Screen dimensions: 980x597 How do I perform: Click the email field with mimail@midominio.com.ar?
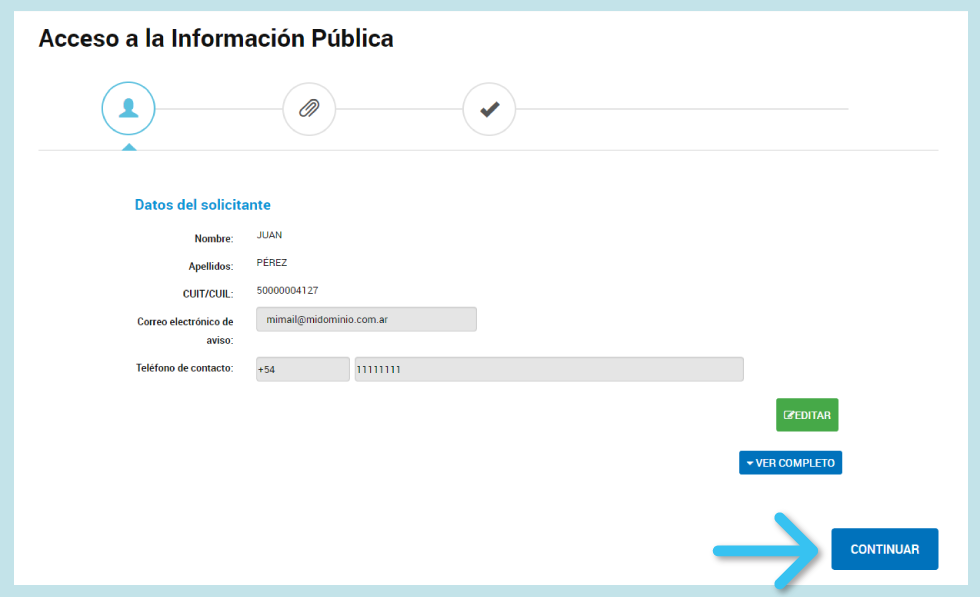(x=365, y=319)
